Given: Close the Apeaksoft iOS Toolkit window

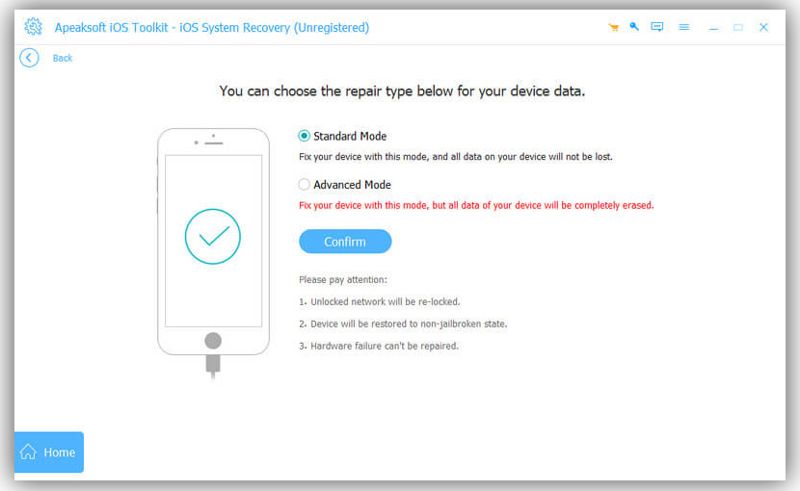Looking at the screenshot, I should coord(763,27).
